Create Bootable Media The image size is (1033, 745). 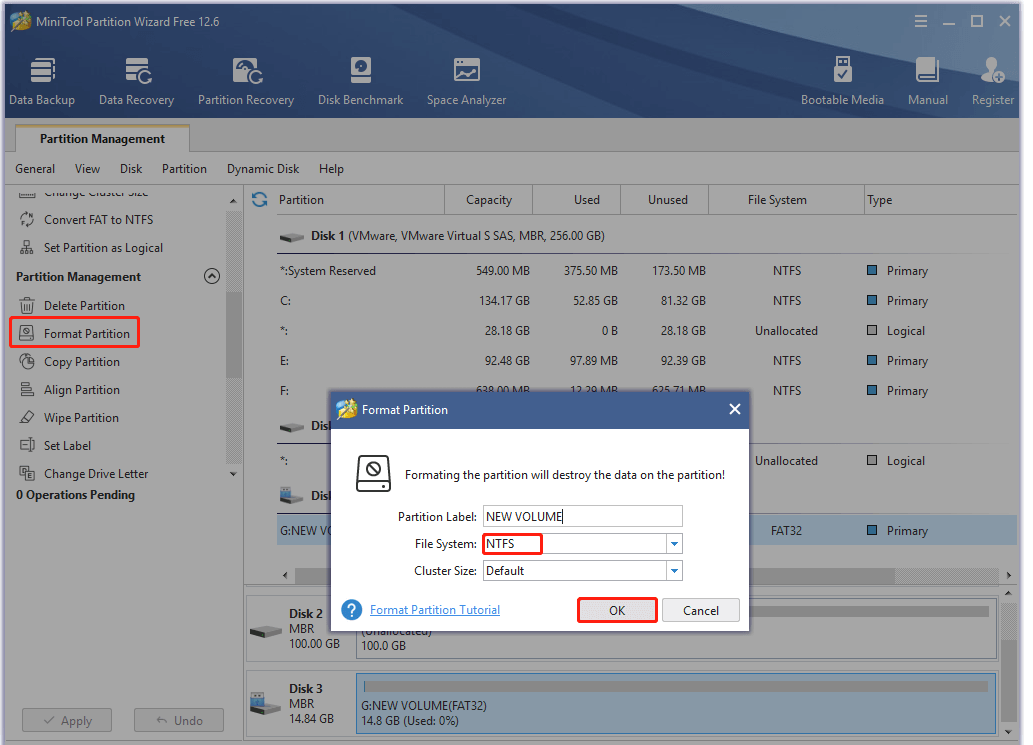[842, 82]
